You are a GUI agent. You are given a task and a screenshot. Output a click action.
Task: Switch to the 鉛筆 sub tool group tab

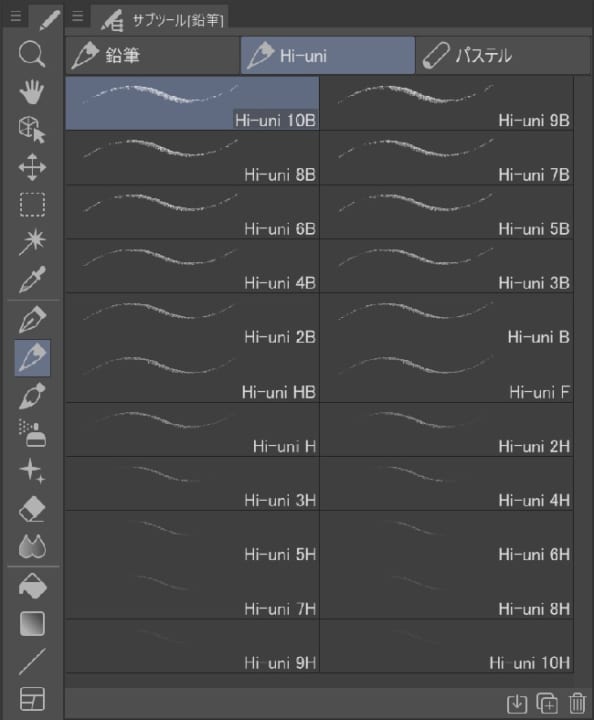click(x=152, y=56)
